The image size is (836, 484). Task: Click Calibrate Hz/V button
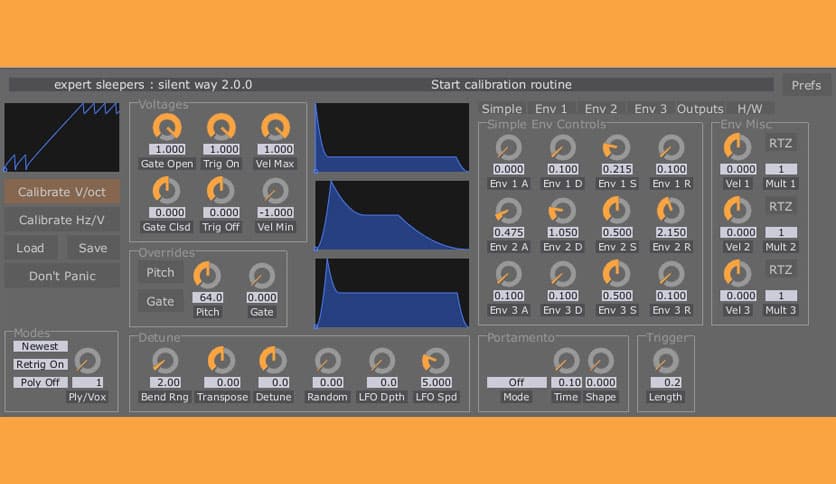(x=62, y=220)
